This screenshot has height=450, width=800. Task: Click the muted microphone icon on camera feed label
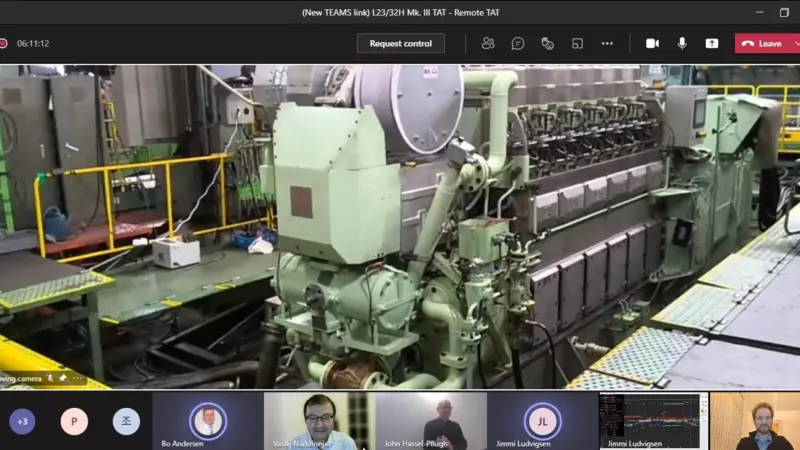(x=50, y=378)
